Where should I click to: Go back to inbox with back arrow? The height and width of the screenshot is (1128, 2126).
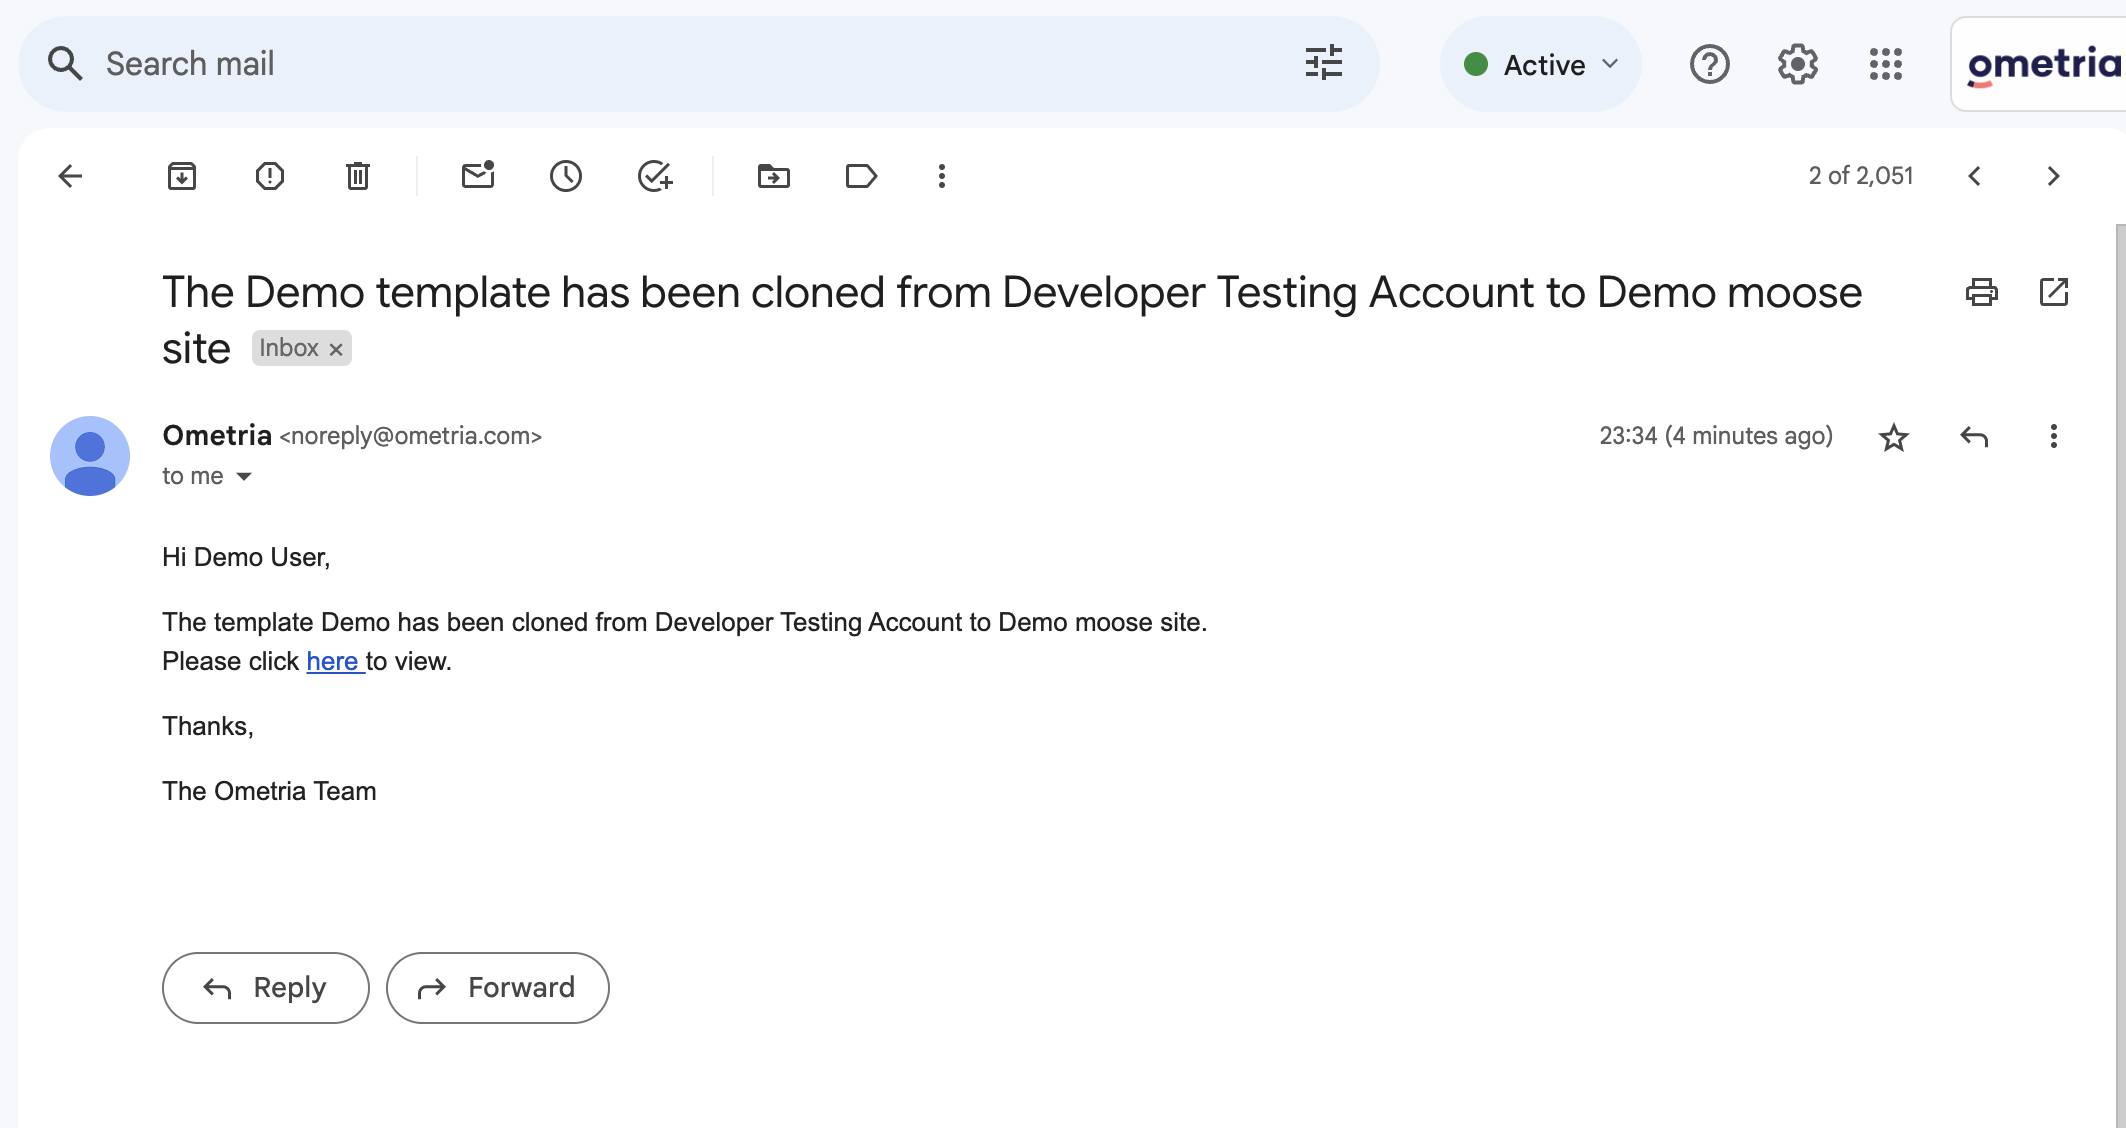pyautogui.click(x=70, y=177)
